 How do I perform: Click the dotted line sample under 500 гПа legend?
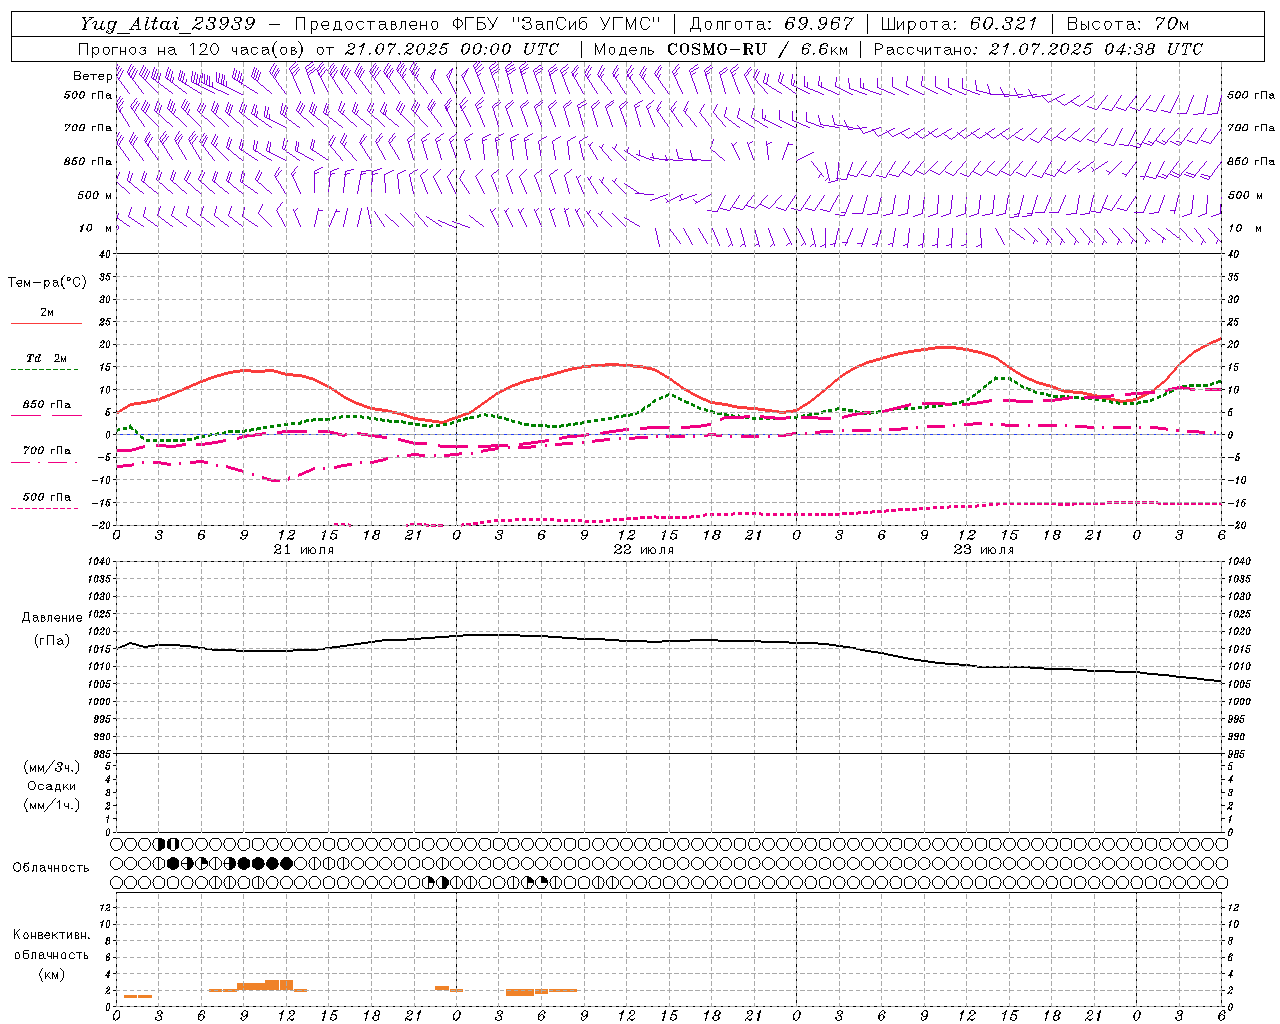point(45,509)
